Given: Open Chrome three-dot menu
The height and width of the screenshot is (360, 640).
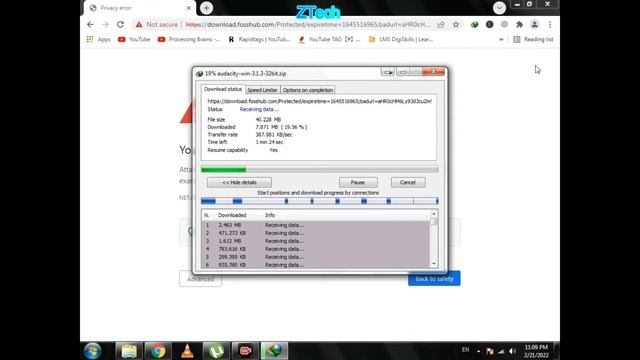Looking at the screenshot, I should tap(550, 24).
